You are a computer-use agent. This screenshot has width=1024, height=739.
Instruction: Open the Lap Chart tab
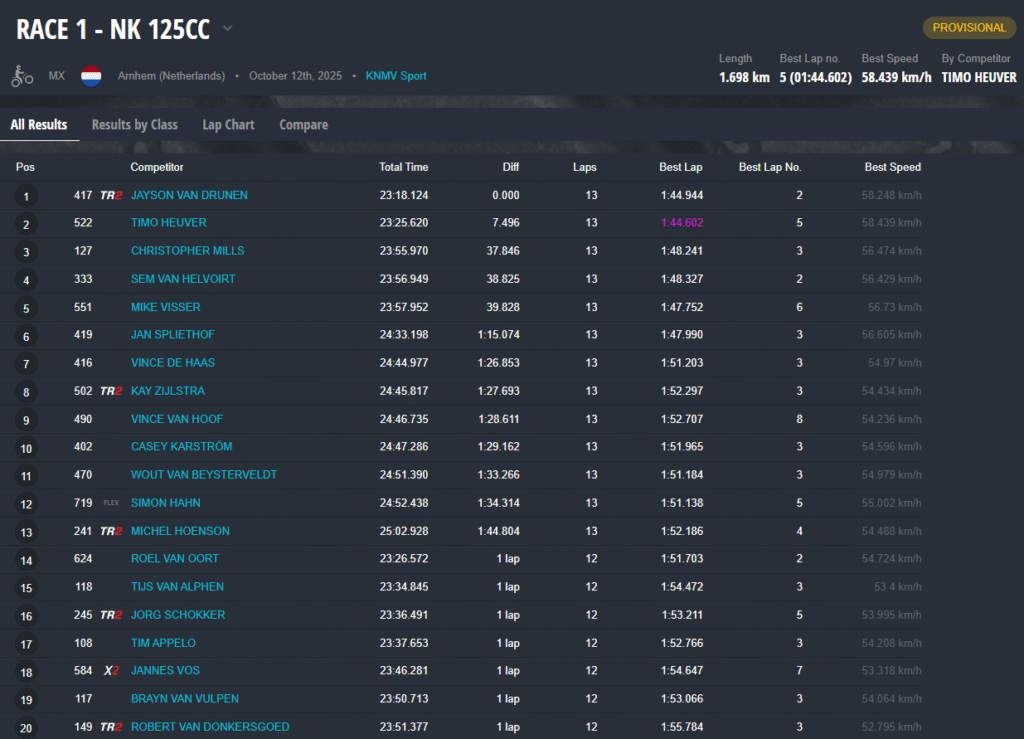pyautogui.click(x=228, y=125)
